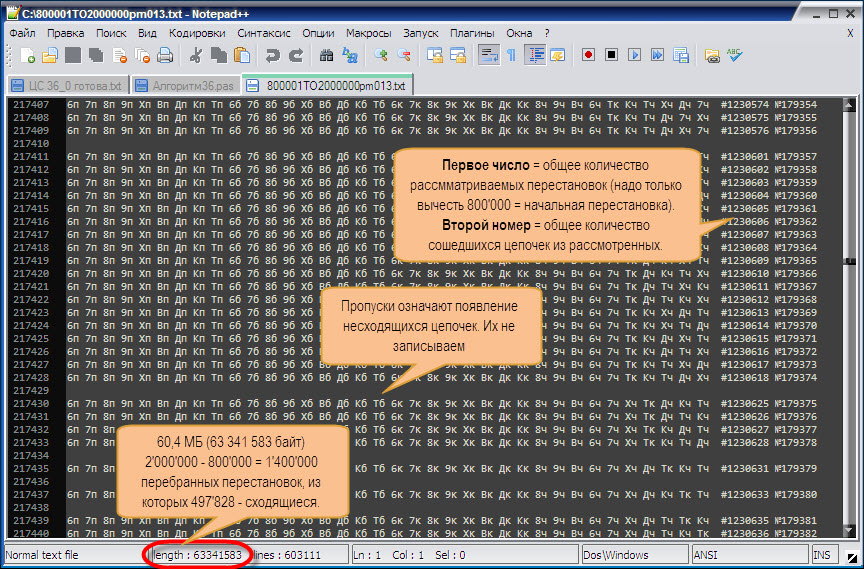Toggle the indent guide toolbar button
864x569 pixels.
[x=535, y=55]
